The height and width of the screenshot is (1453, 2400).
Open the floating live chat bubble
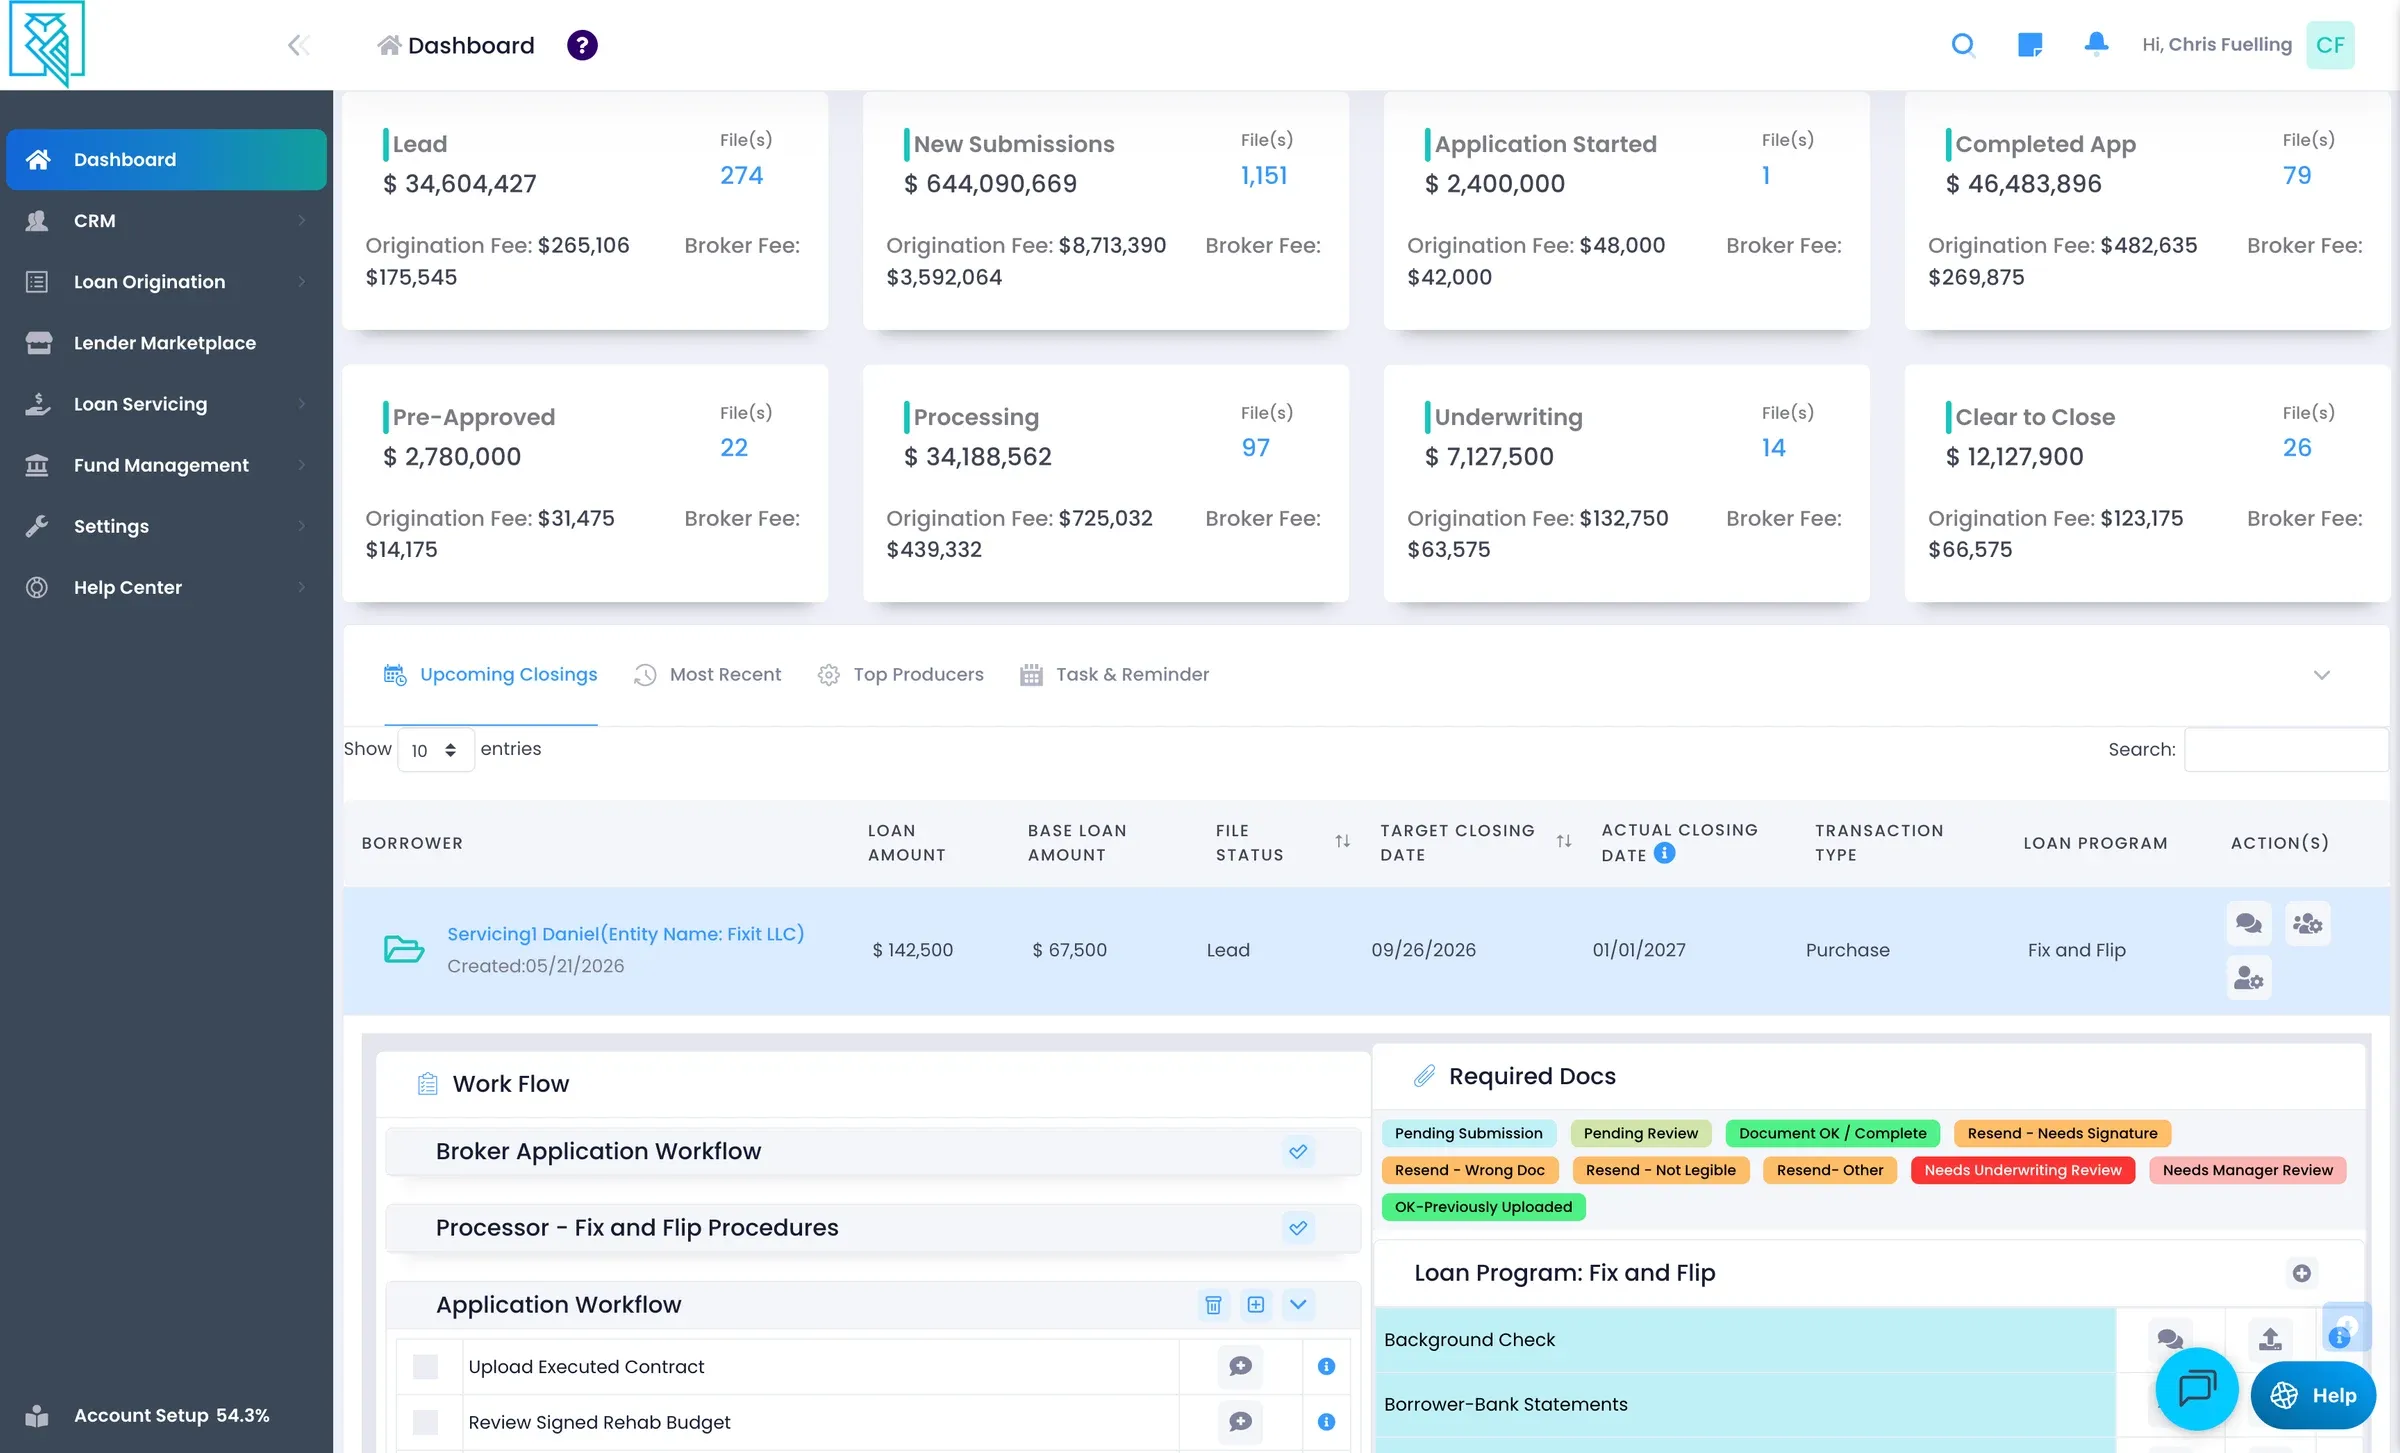(x=2196, y=1389)
